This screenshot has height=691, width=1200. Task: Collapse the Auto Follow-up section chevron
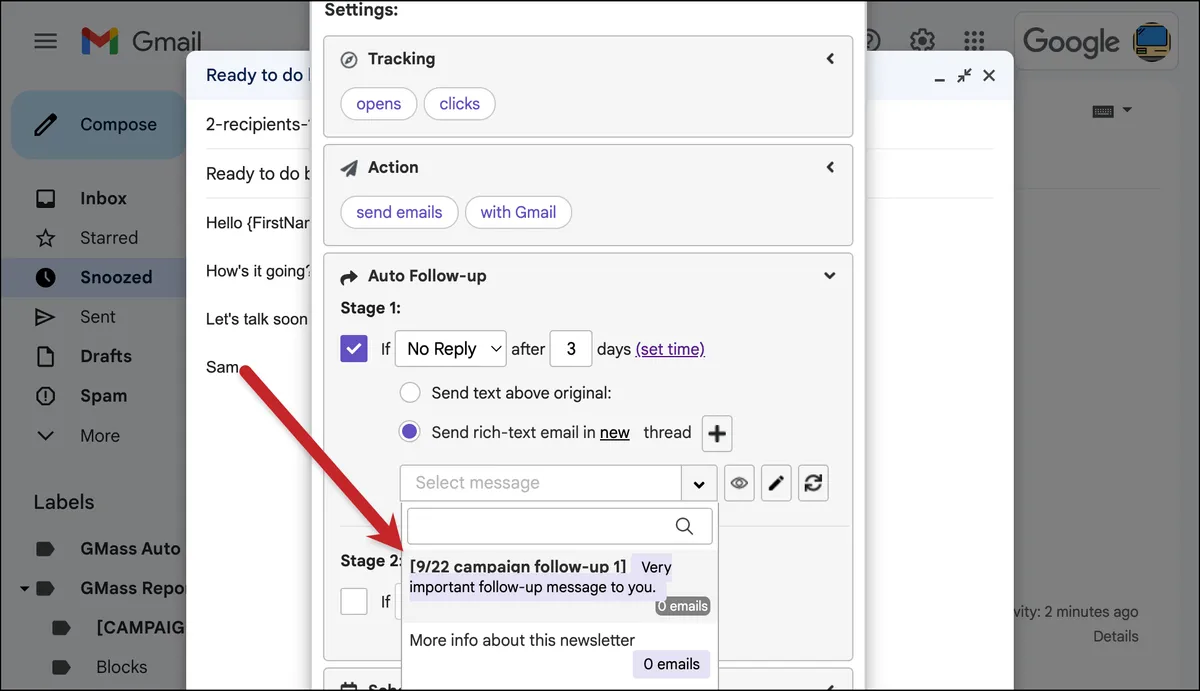point(829,276)
